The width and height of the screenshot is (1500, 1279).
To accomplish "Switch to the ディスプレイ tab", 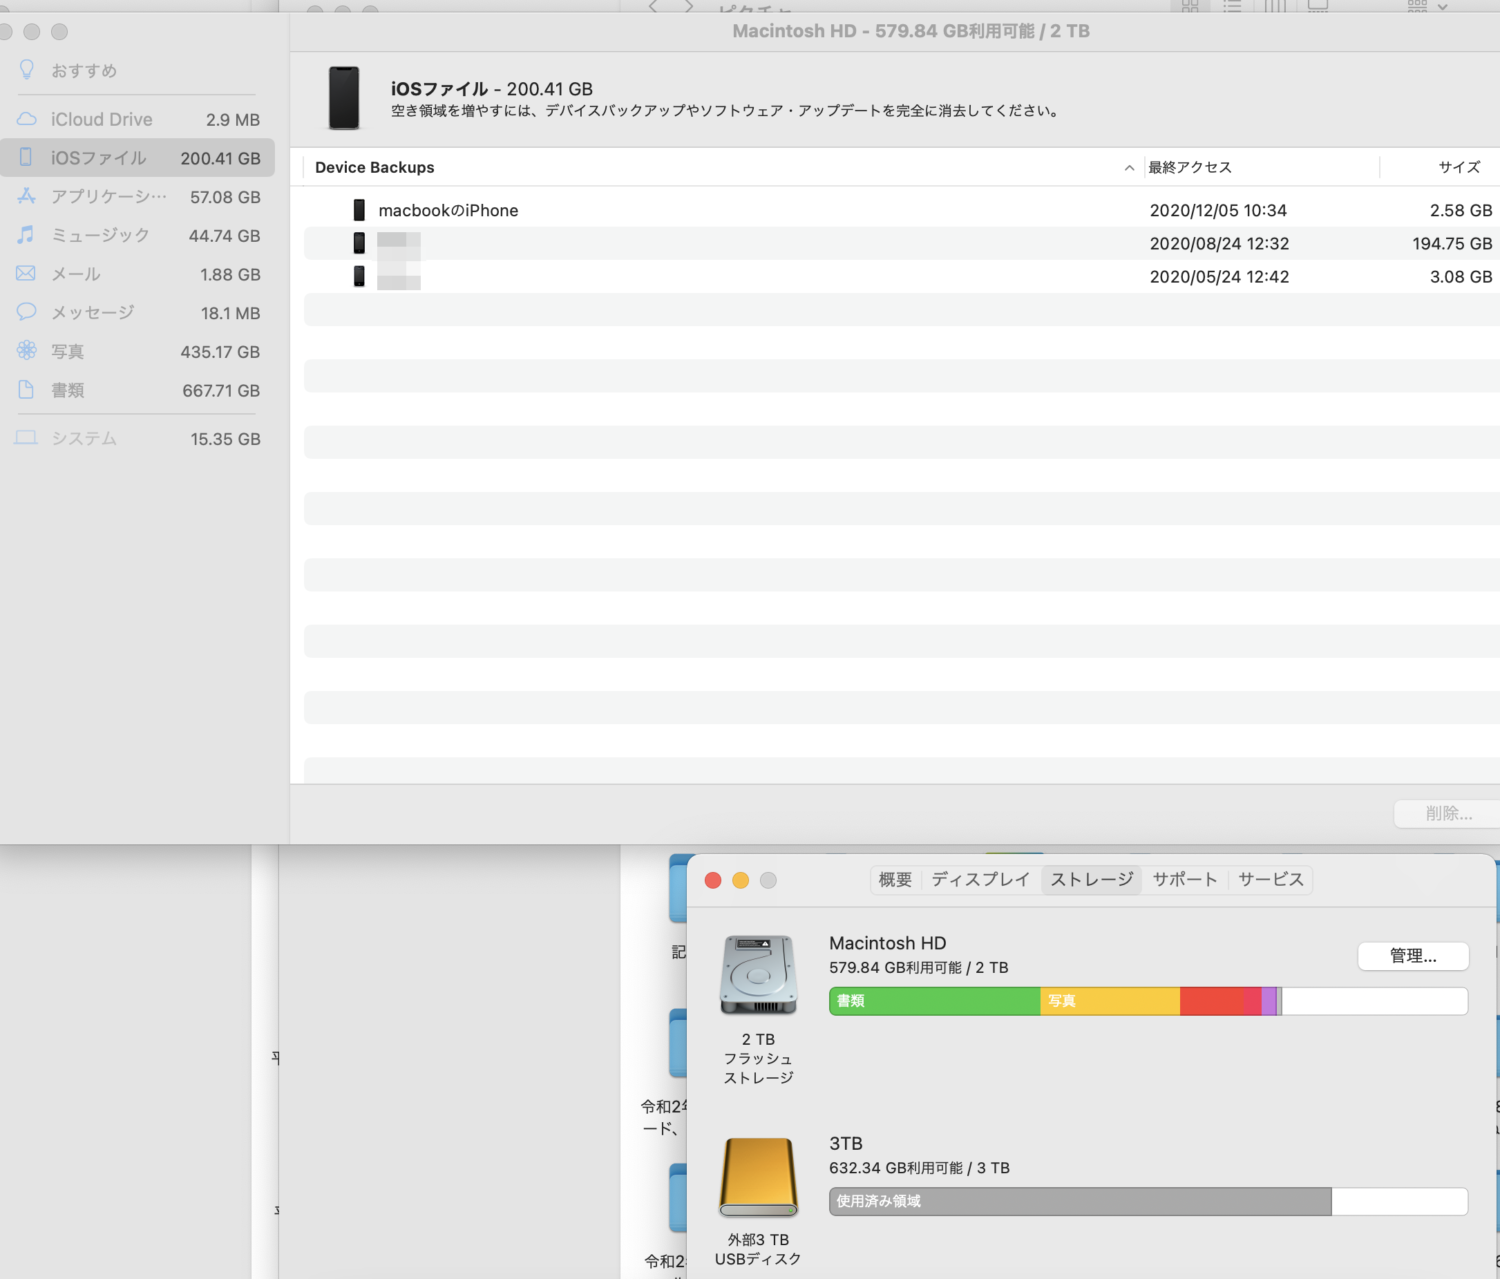I will (980, 880).
